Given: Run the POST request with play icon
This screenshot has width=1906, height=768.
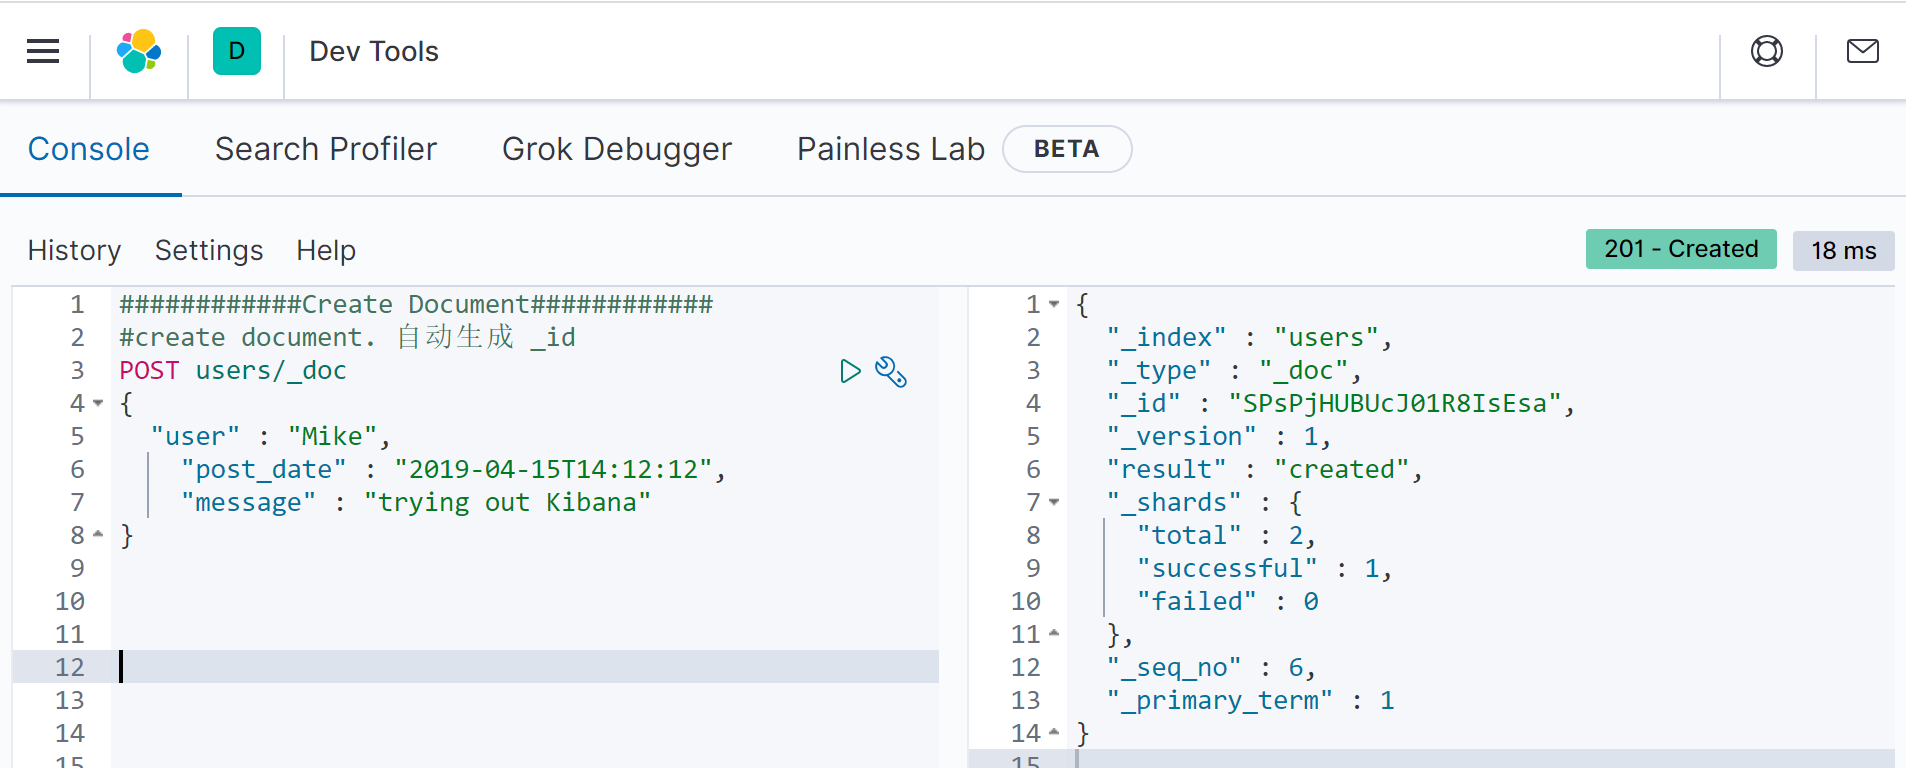Looking at the screenshot, I should coord(850,372).
